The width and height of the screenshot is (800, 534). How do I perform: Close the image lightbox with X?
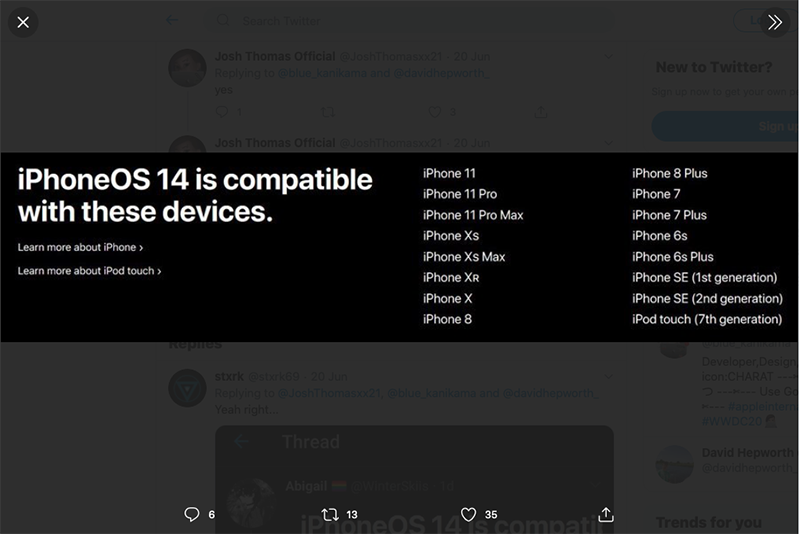pos(23,22)
